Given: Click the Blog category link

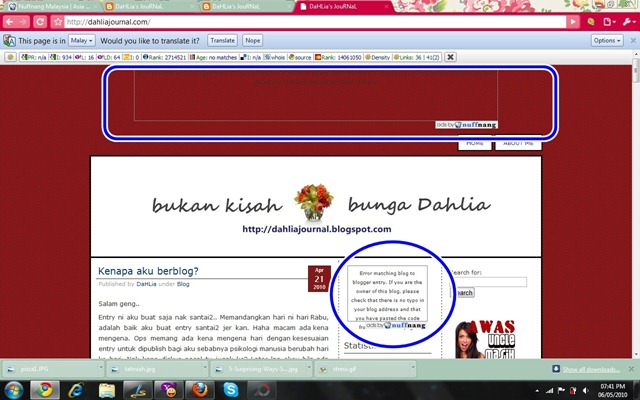Looking at the screenshot, I should pyautogui.click(x=183, y=284).
